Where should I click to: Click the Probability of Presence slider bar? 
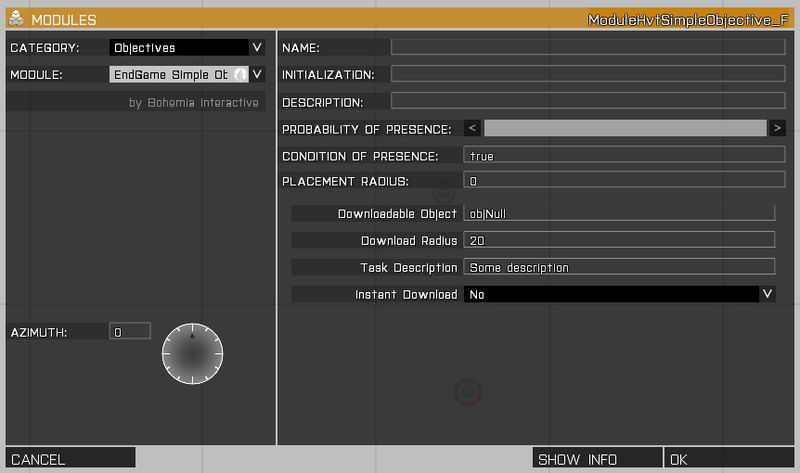coord(624,128)
